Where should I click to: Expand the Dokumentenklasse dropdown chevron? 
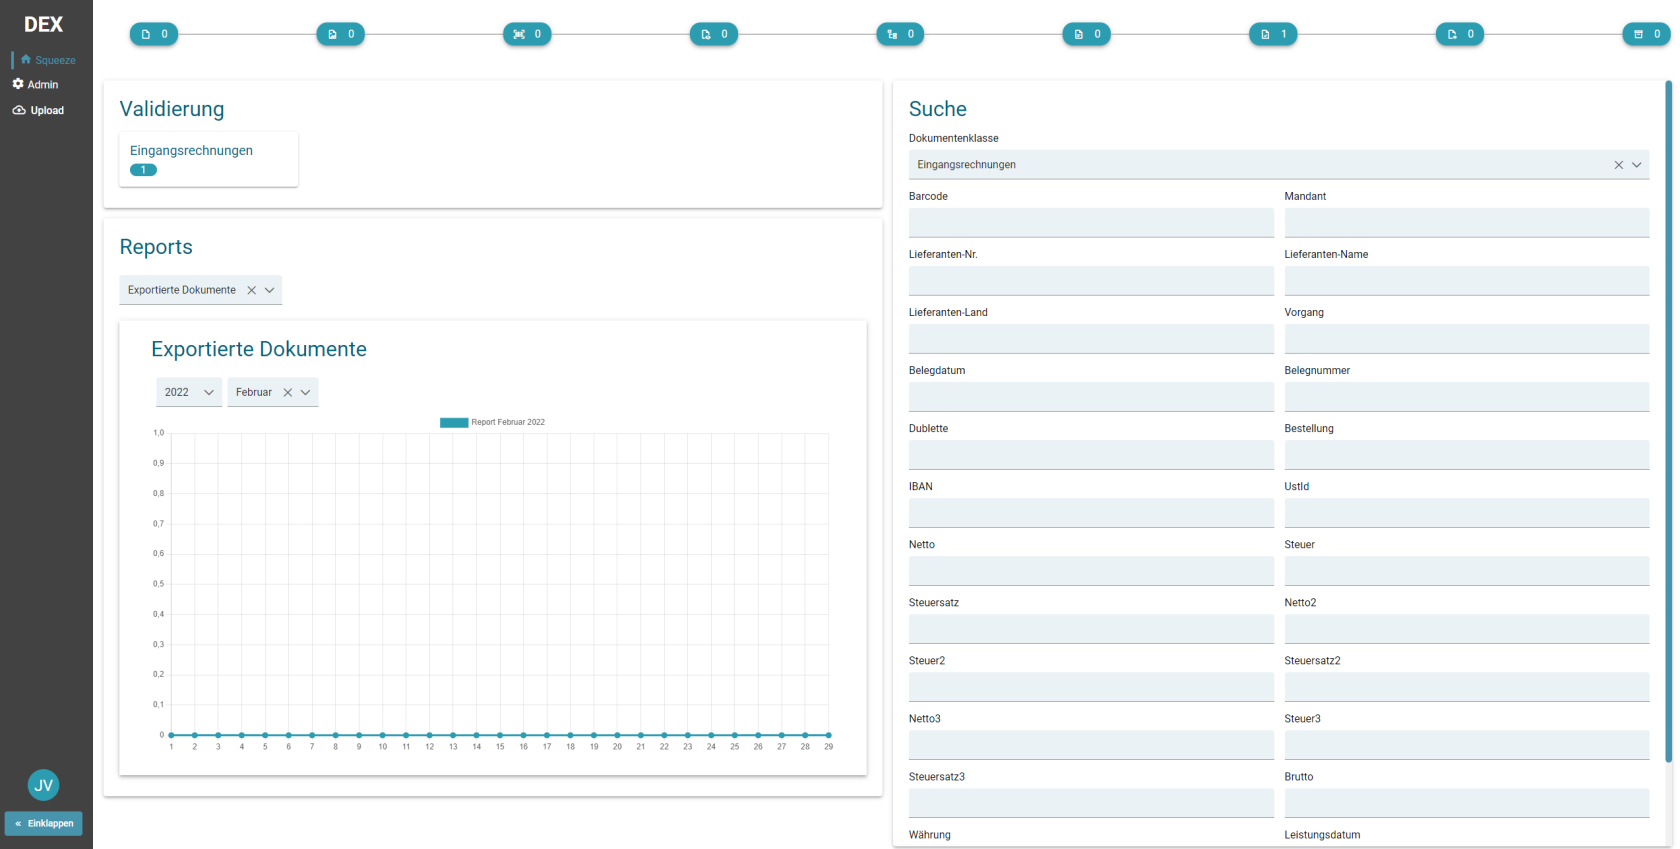point(1637,165)
